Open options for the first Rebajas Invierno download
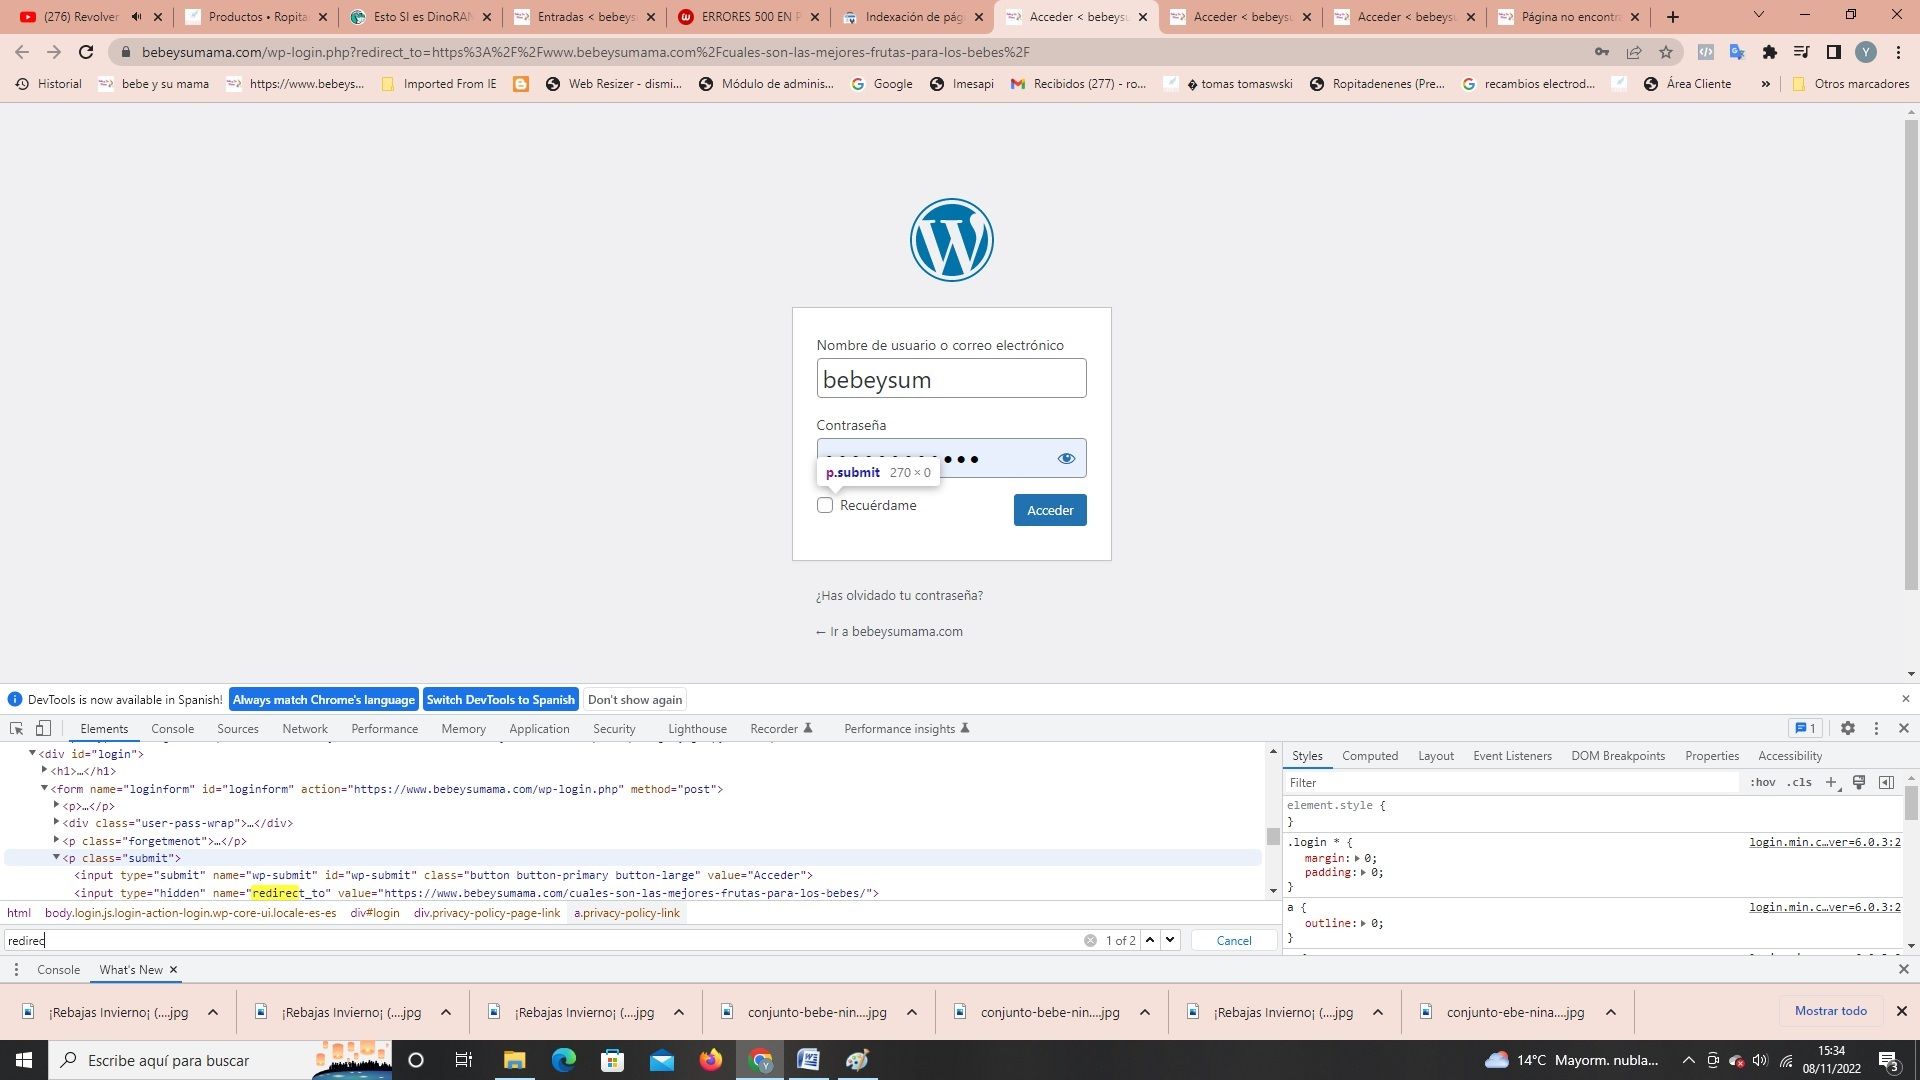Image resolution: width=1920 pixels, height=1080 pixels. (x=213, y=1012)
